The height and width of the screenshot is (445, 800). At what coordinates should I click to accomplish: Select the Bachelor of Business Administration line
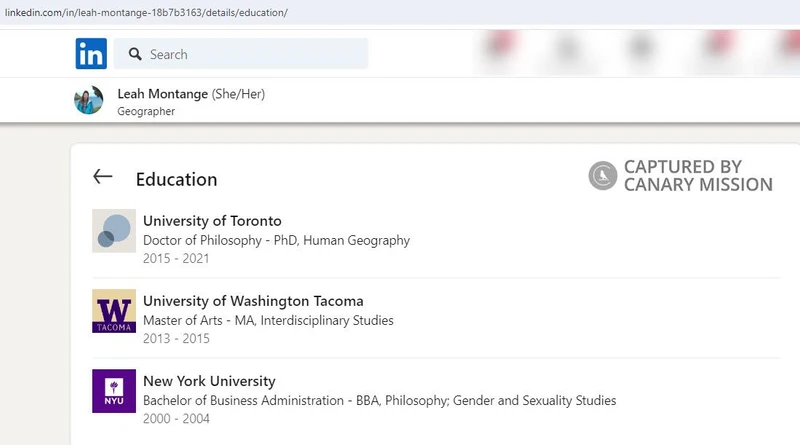(x=380, y=401)
